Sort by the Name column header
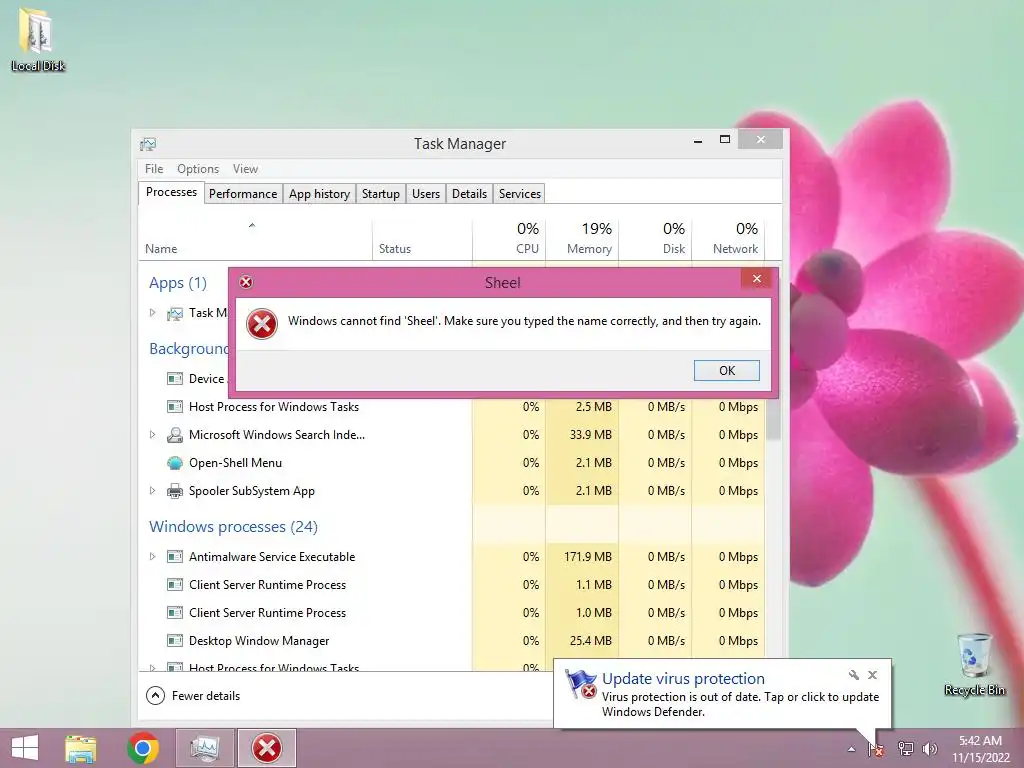The image size is (1024, 768). coord(255,239)
